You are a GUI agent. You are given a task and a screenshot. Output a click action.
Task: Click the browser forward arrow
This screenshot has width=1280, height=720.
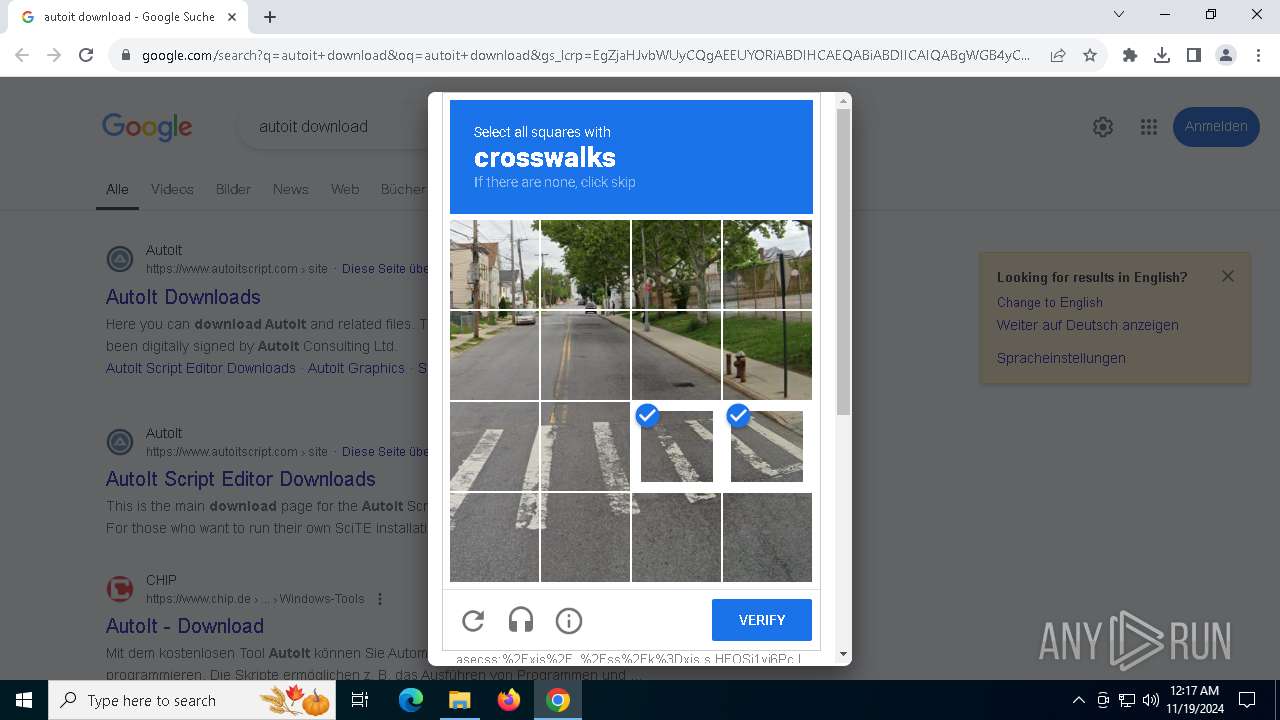point(54,55)
